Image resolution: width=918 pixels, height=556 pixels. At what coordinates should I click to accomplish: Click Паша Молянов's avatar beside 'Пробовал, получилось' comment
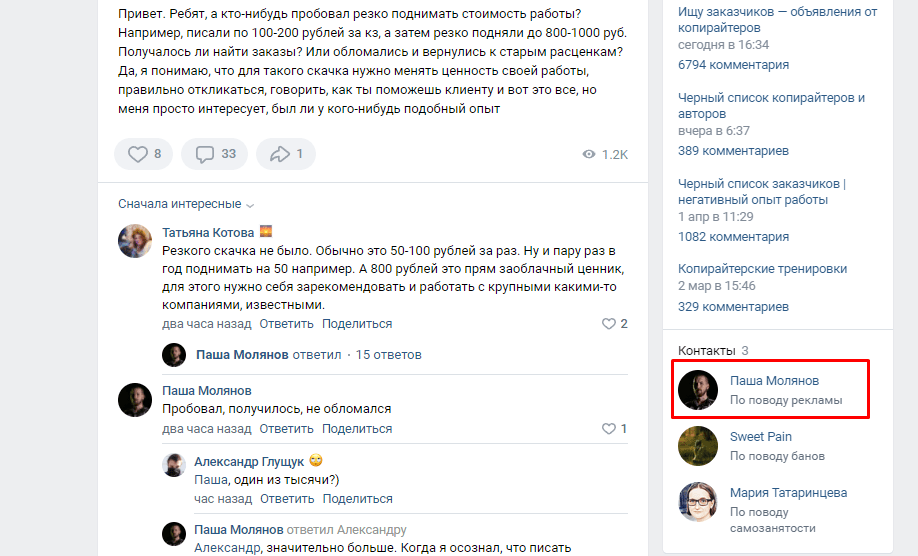coord(135,399)
